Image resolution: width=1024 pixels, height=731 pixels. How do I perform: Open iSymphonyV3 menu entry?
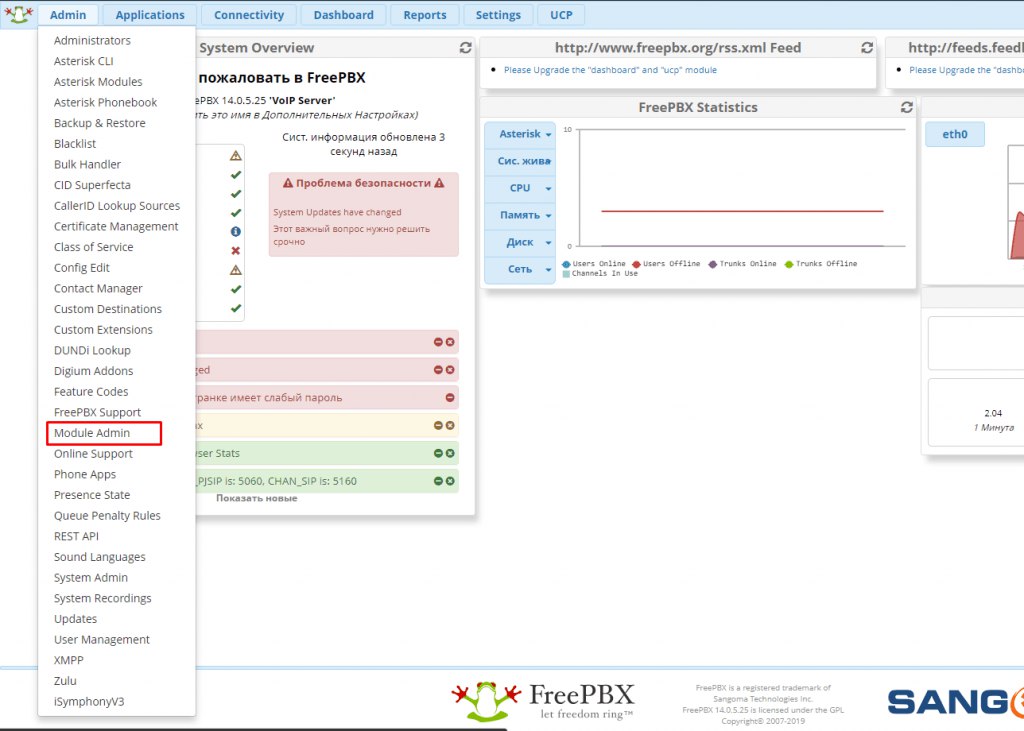[x=89, y=702]
